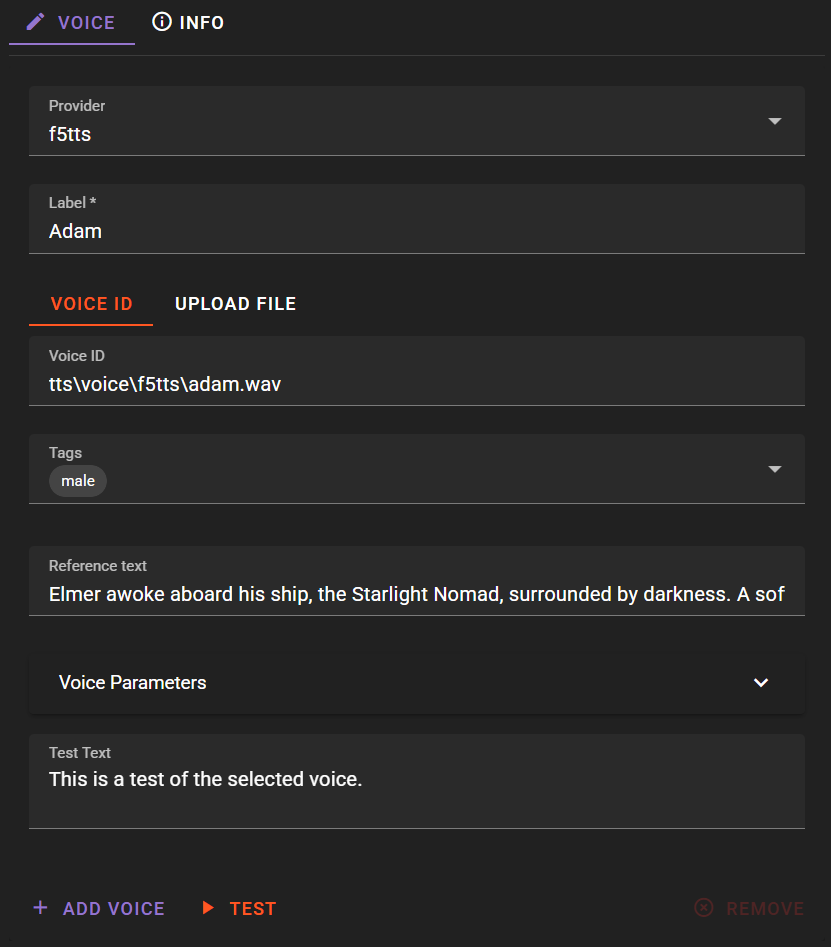Expand the Voice Parameters chevron
The image size is (831, 947).
[x=761, y=682]
